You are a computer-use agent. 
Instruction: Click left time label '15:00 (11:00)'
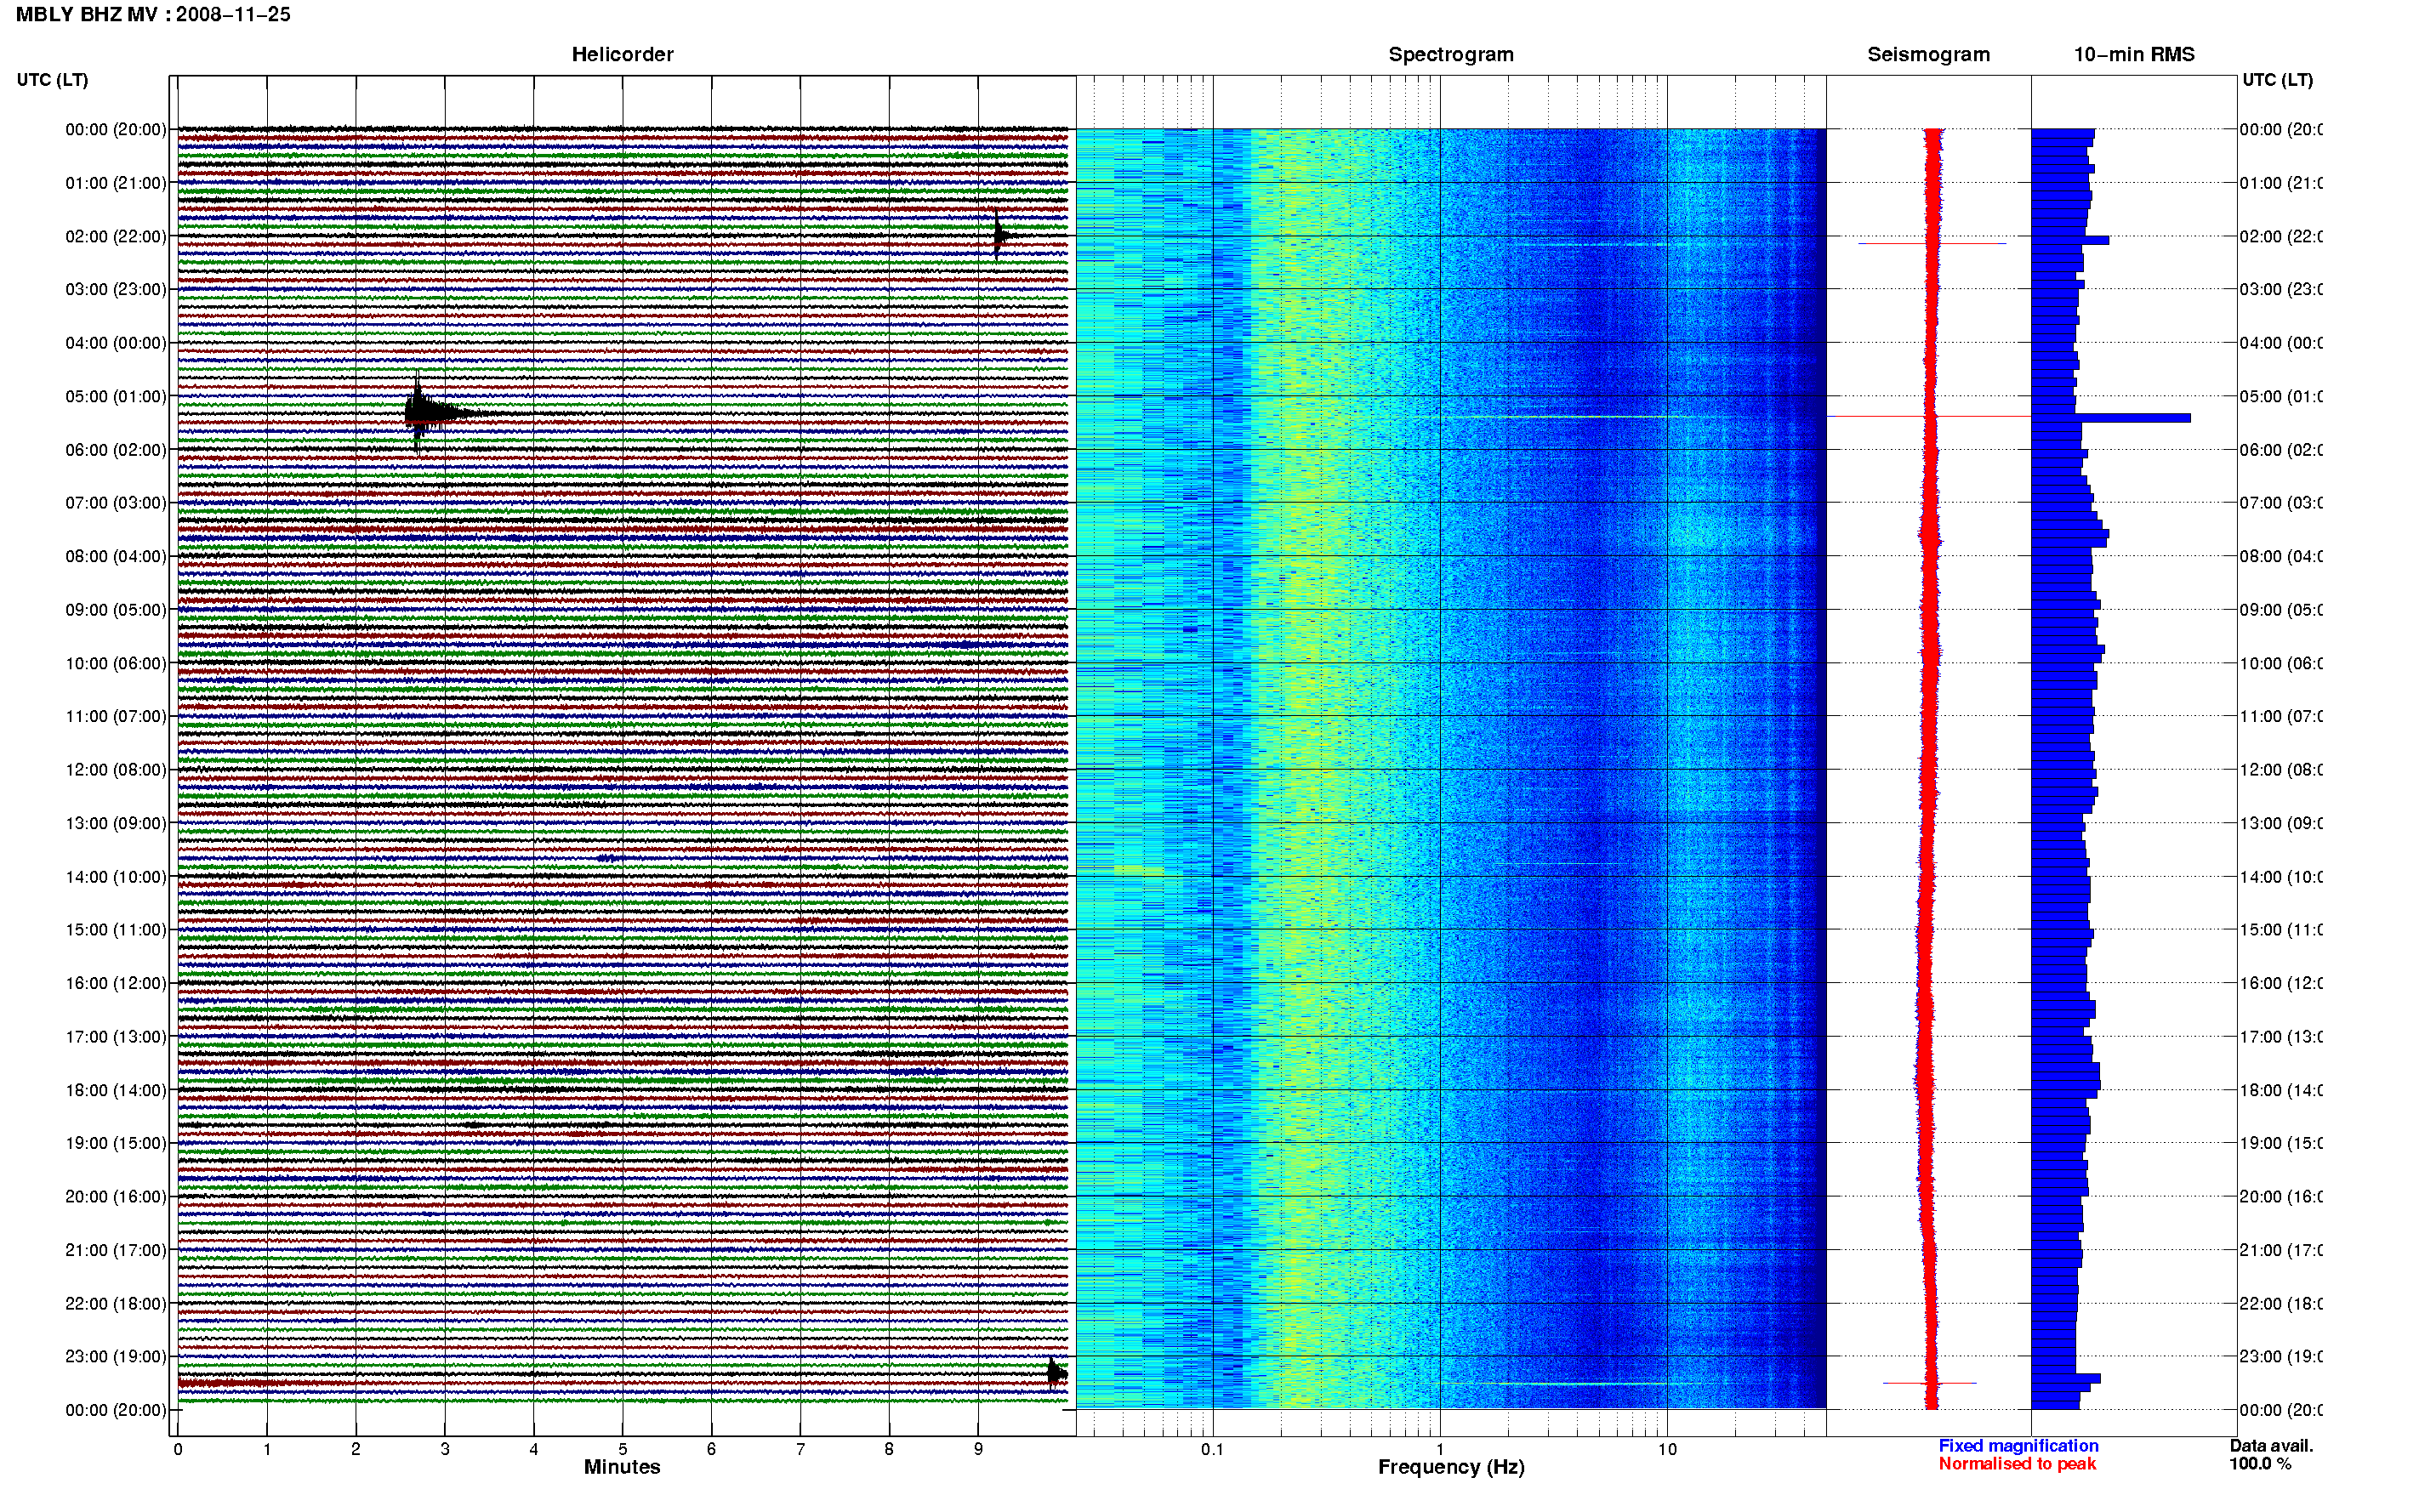116,930
